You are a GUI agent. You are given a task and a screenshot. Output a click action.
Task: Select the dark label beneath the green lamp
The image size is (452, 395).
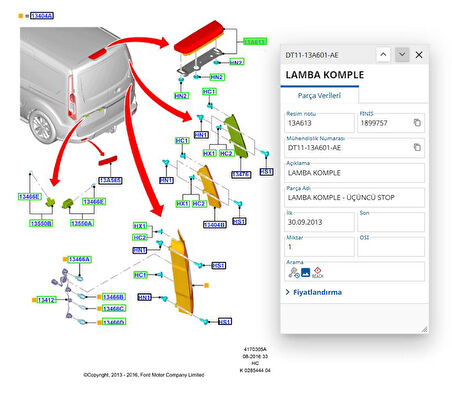tap(241, 174)
